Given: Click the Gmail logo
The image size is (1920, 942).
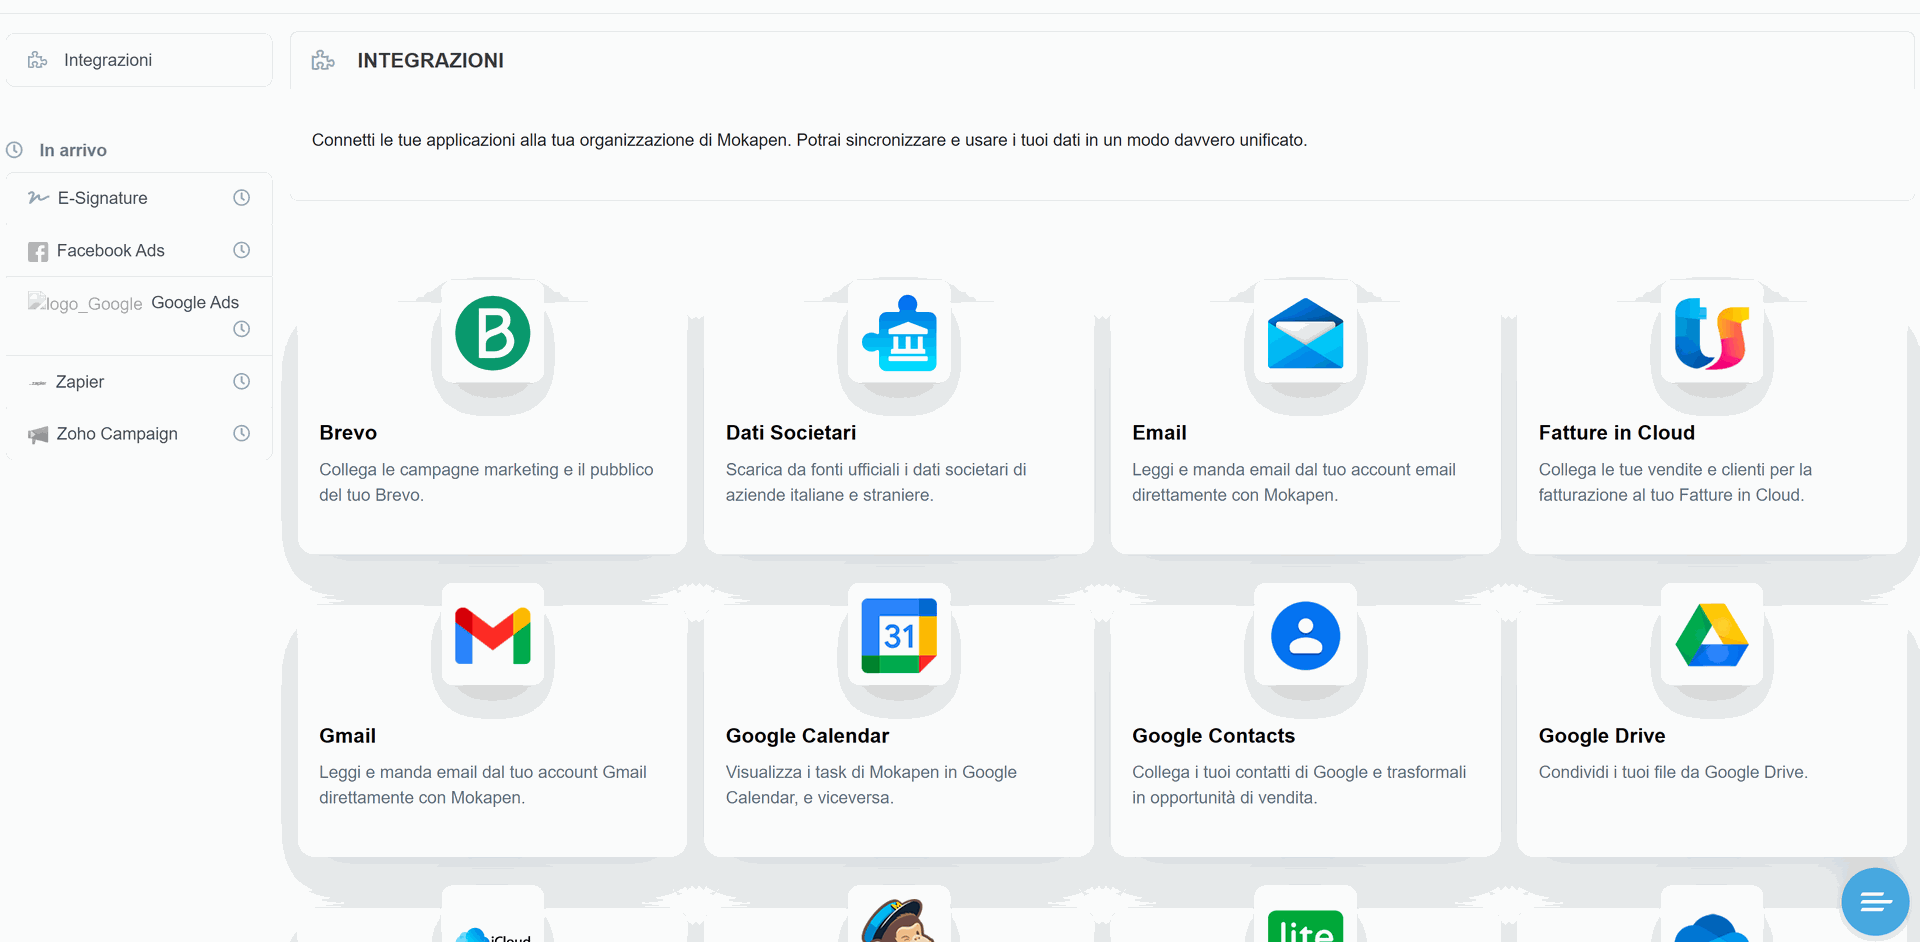Looking at the screenshot, I should [493, 636].
